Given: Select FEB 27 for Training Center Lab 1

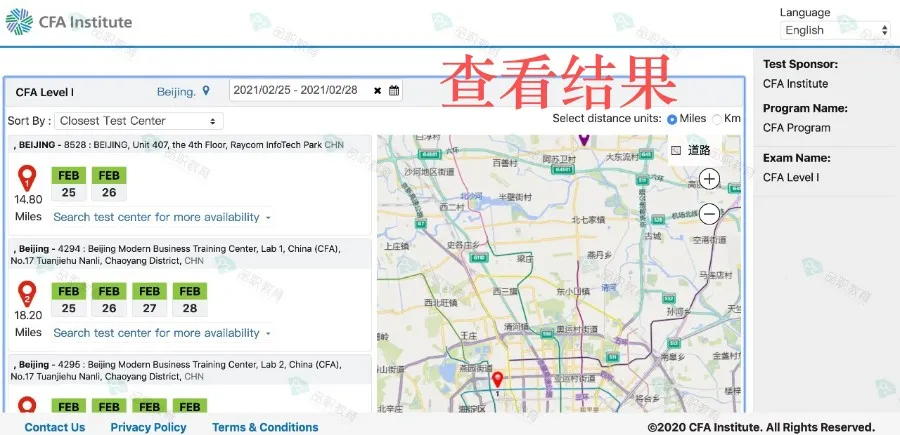Looking at the screenshot, I should [x=149, y=300].
